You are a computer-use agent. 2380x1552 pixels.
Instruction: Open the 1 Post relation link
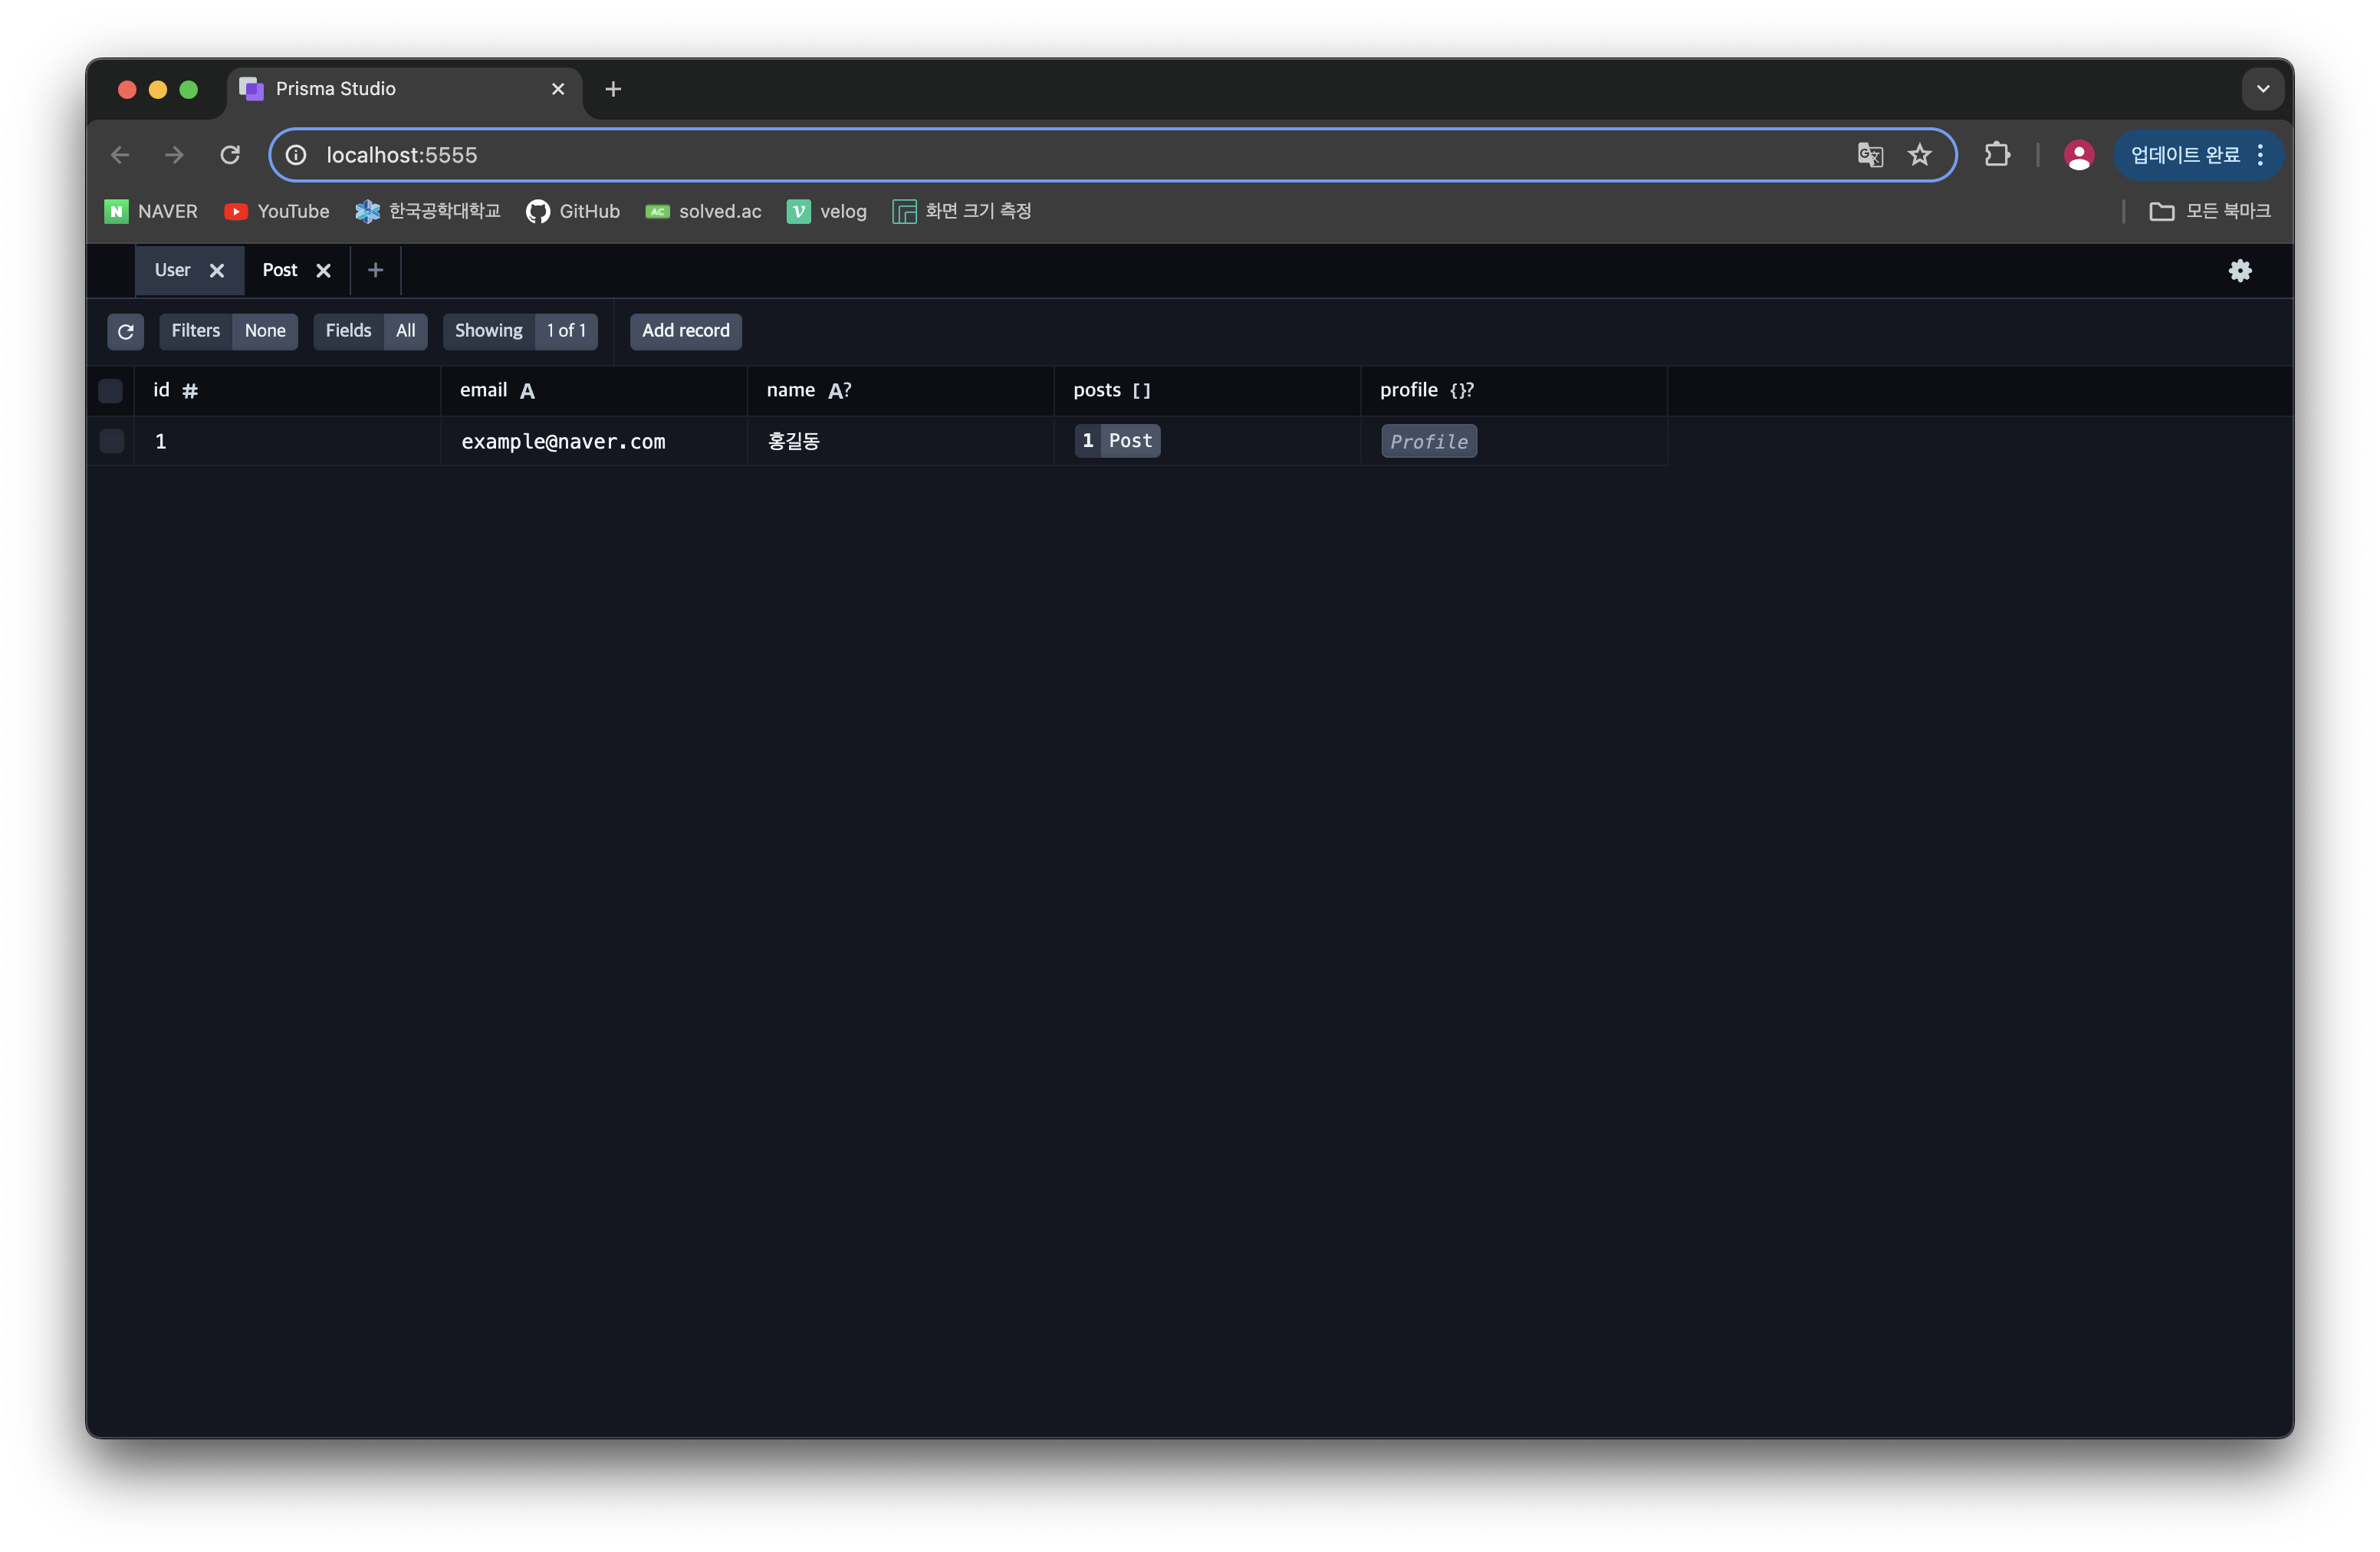pyautogui.click(x=1117, y=441)
